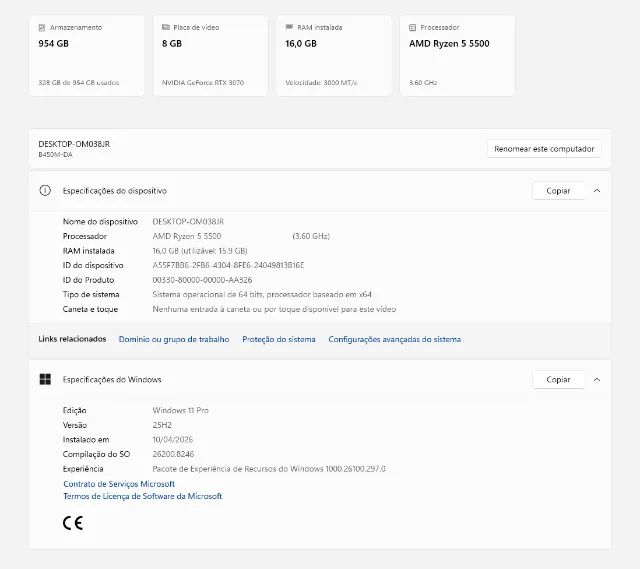This screenshot has width=640, height=569.
Task: Click the text 328 GB de 954 GB usados
Action: [x=79, y=83]
